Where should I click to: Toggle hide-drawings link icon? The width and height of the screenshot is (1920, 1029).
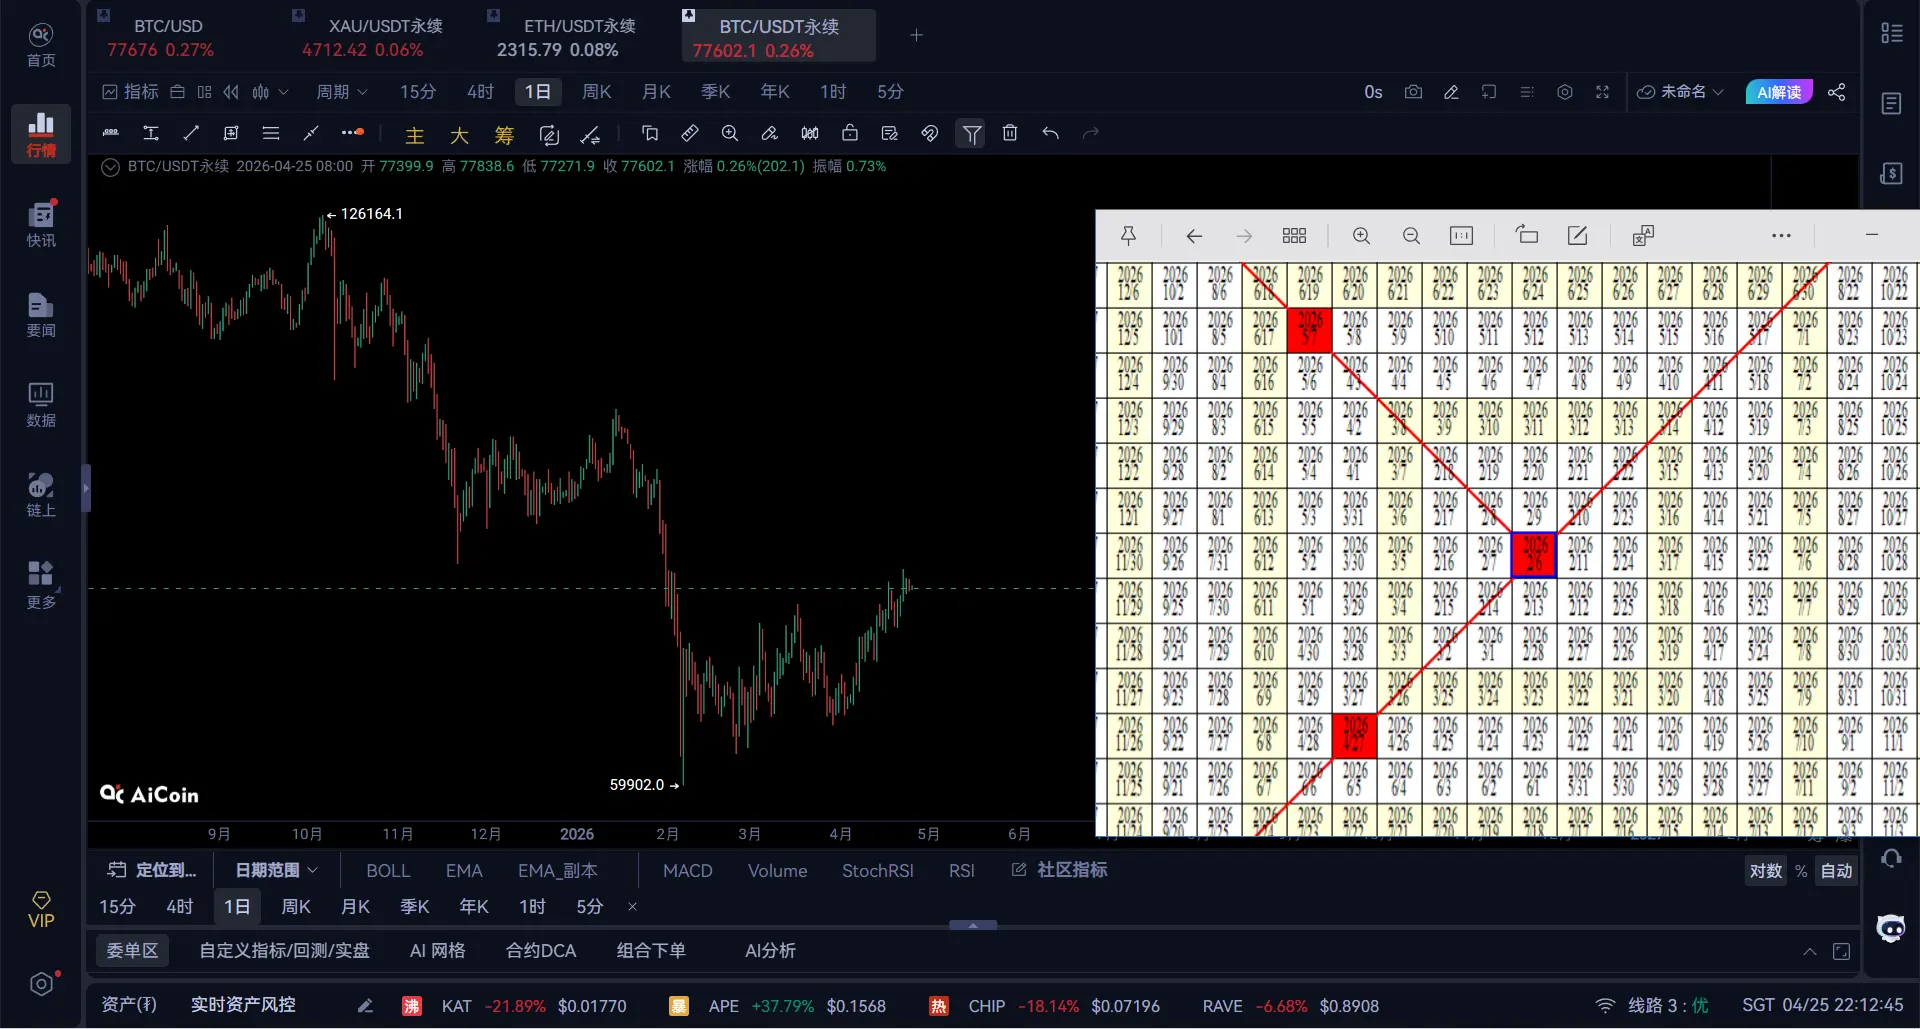[930, 133]
